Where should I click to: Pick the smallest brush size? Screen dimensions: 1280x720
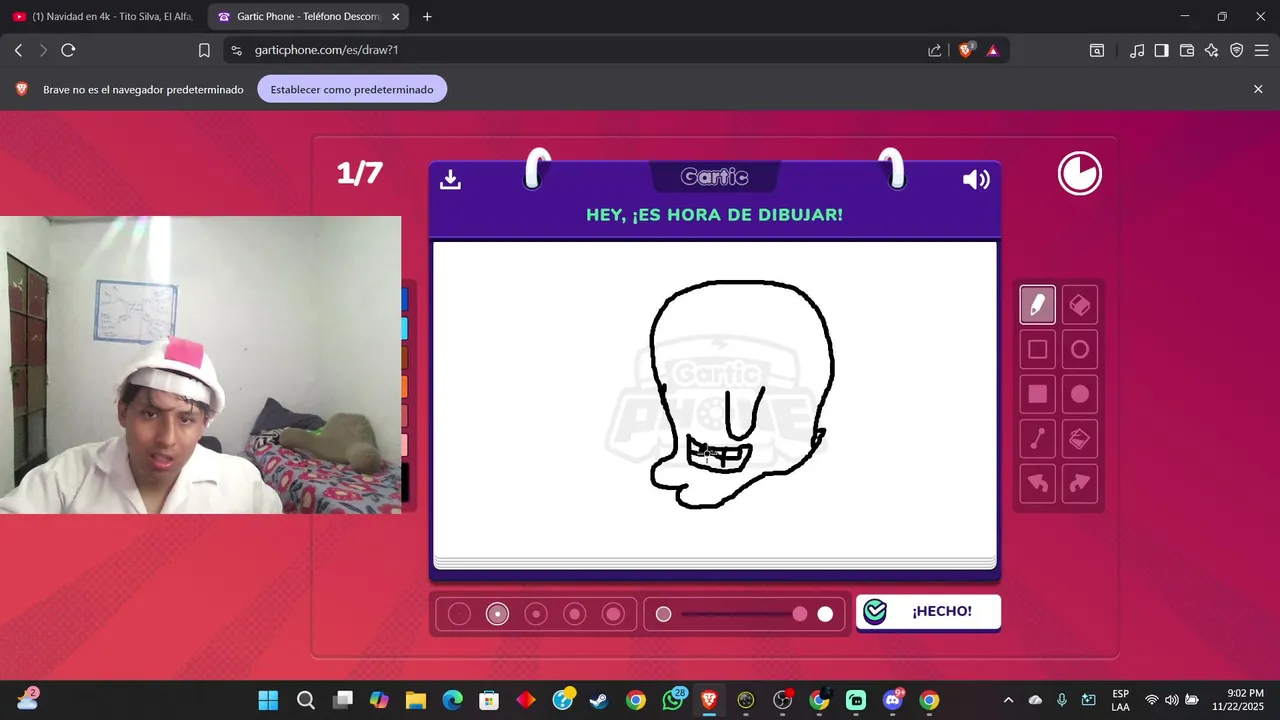point(459,614)
